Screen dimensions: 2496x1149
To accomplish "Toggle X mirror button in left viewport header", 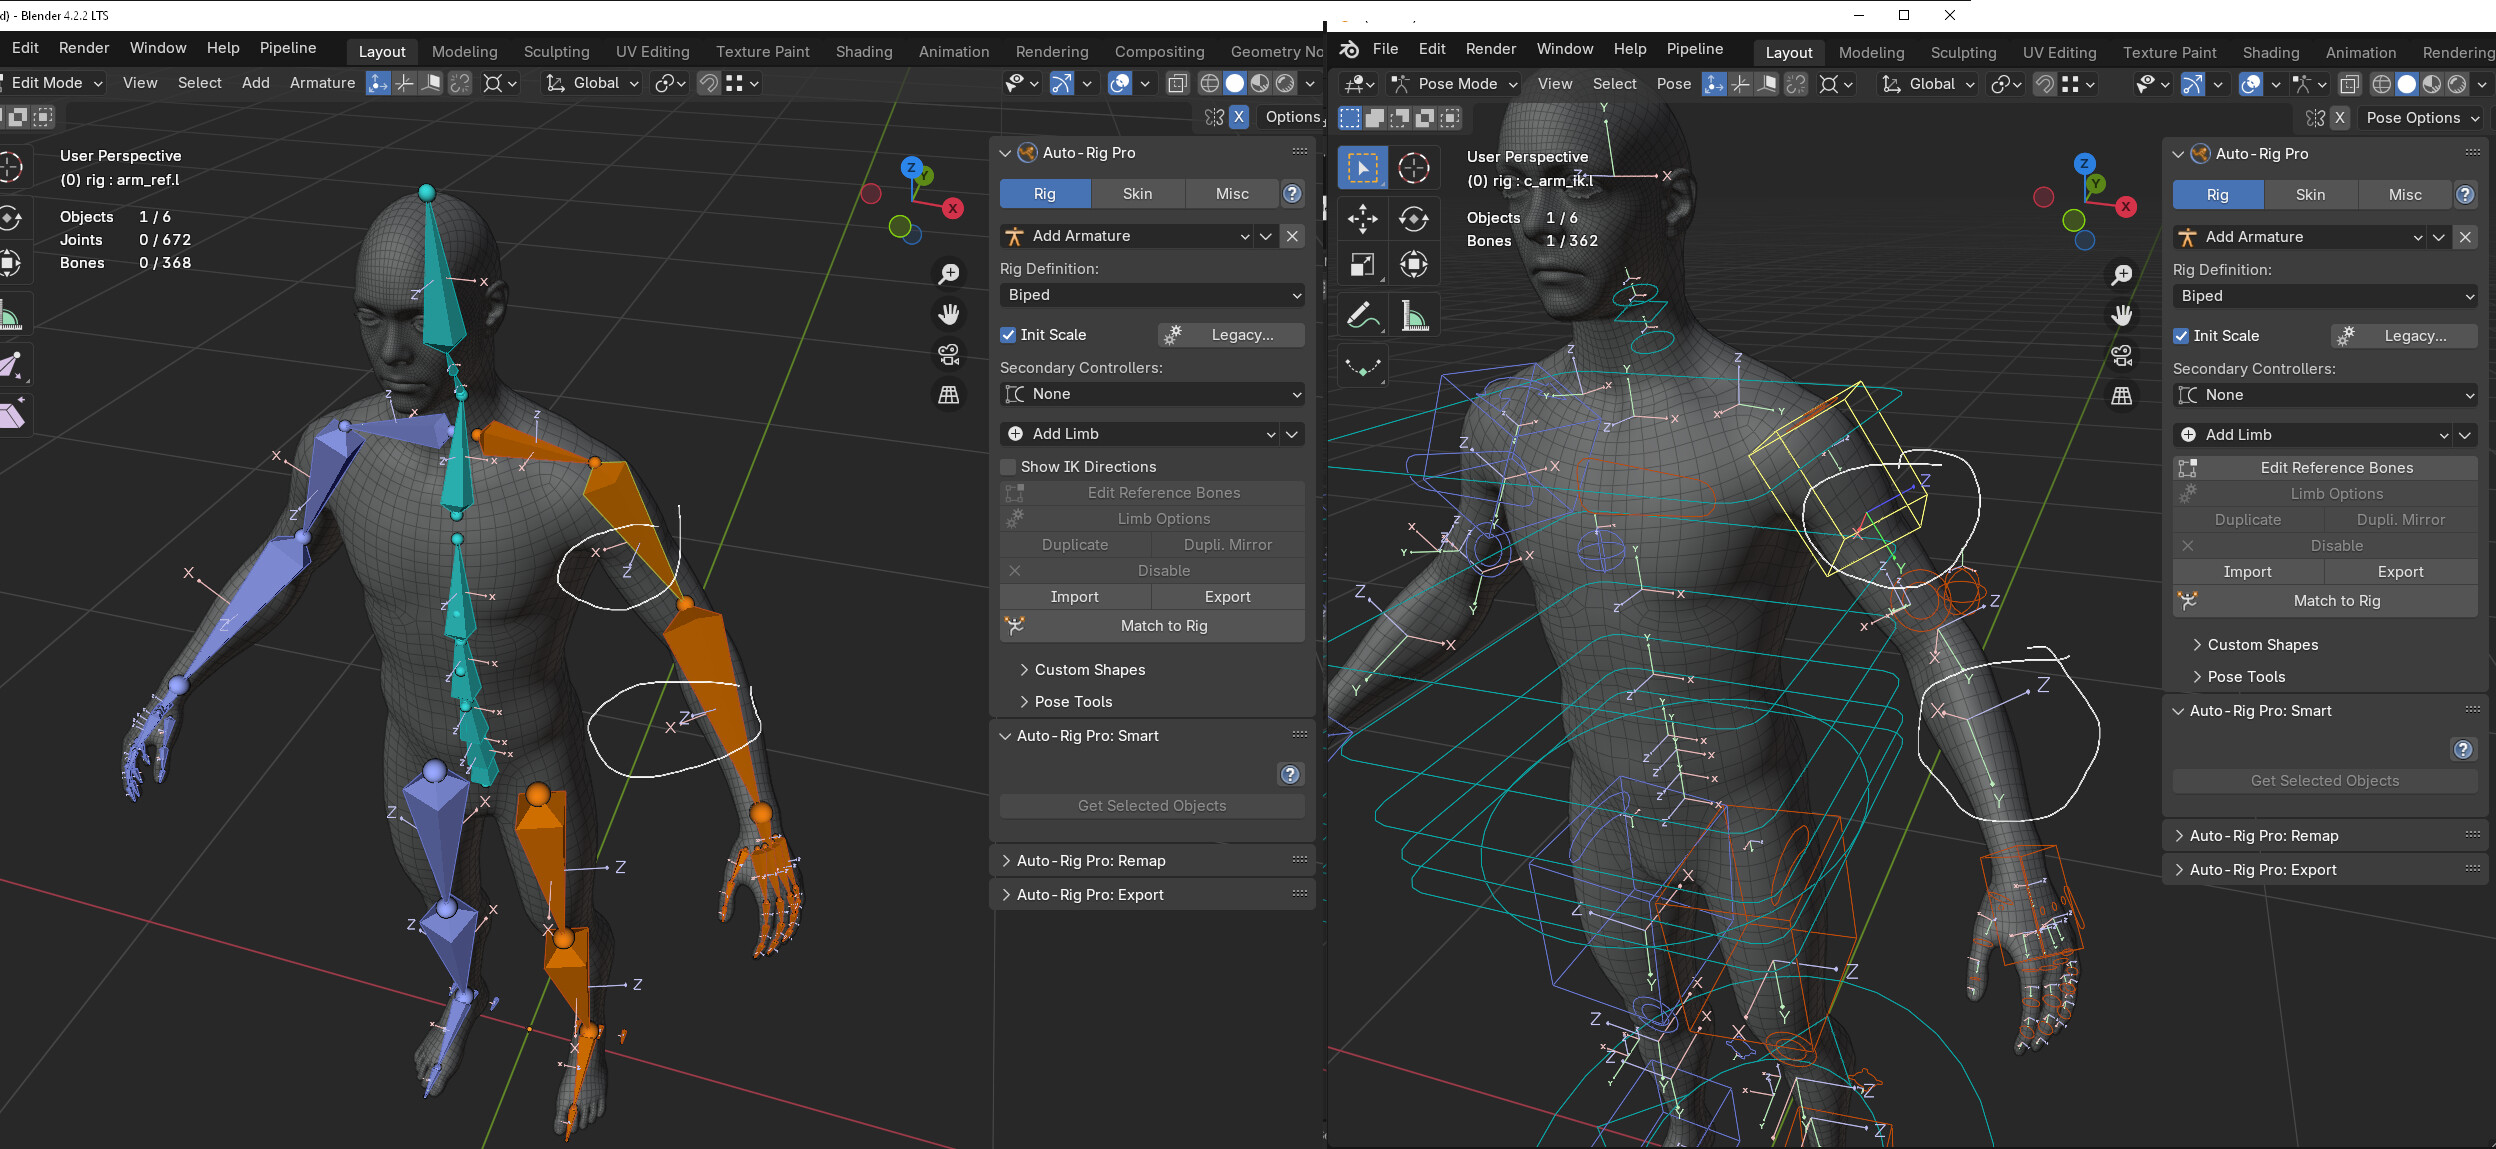I will 1239,117.
